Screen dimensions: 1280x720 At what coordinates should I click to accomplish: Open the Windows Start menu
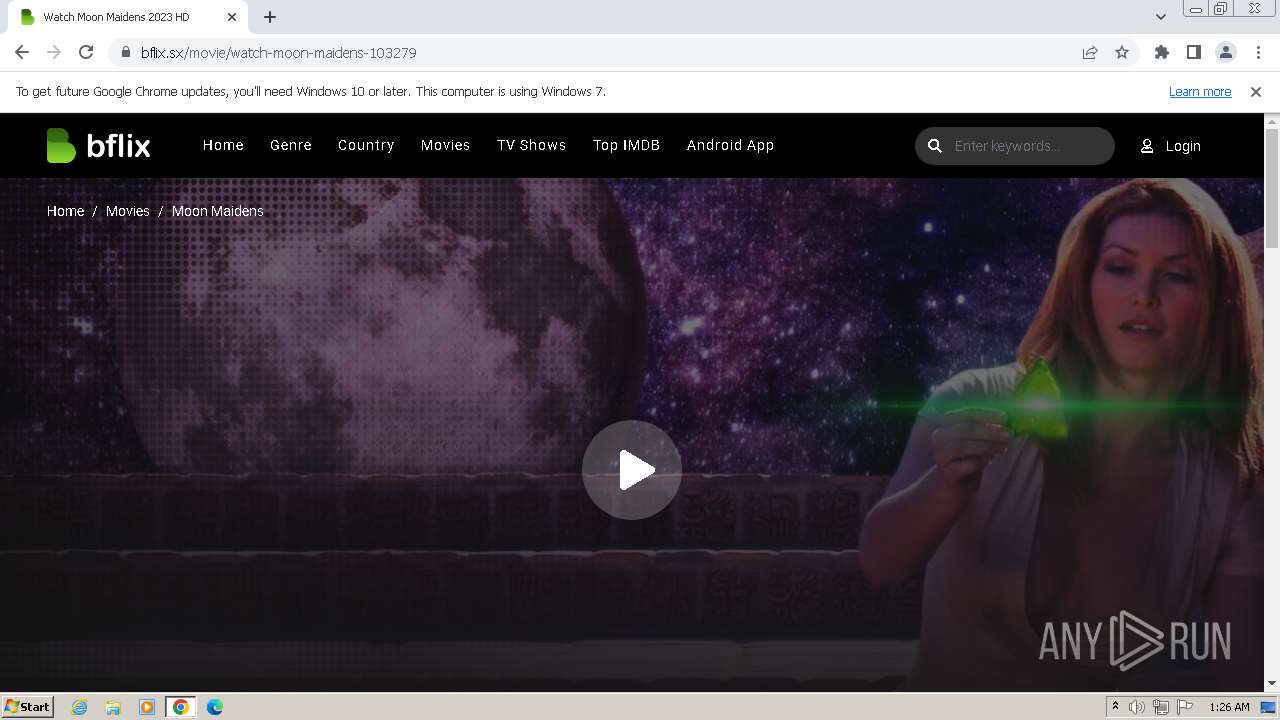point(27,706)
